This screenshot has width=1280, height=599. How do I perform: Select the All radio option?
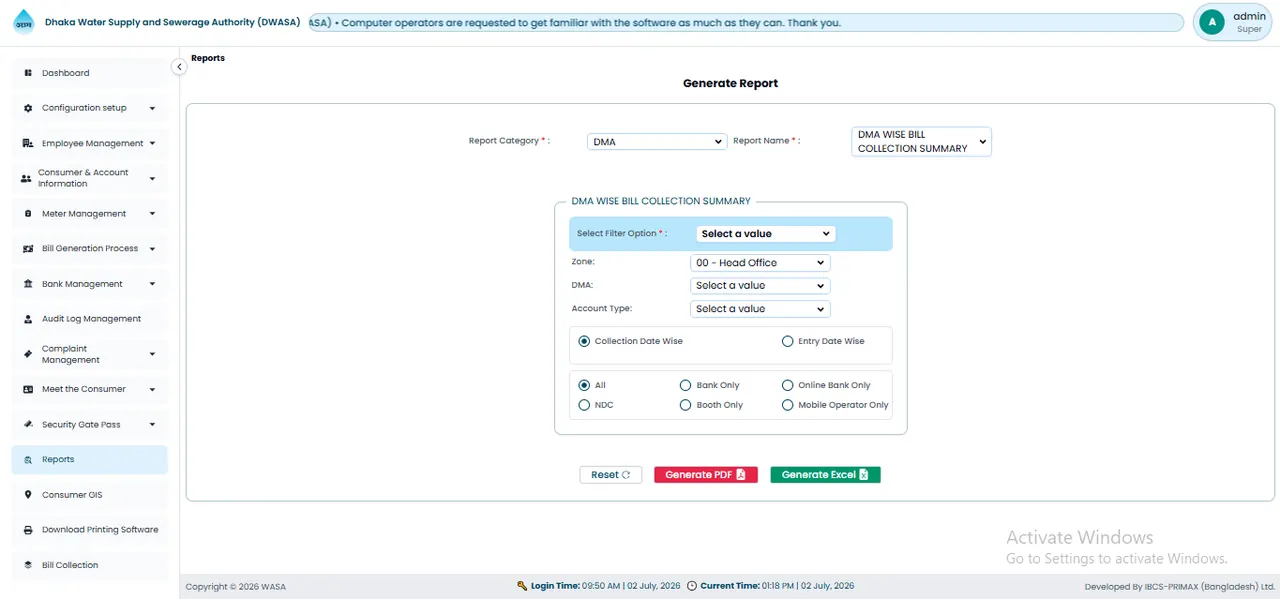coord(584,385)
